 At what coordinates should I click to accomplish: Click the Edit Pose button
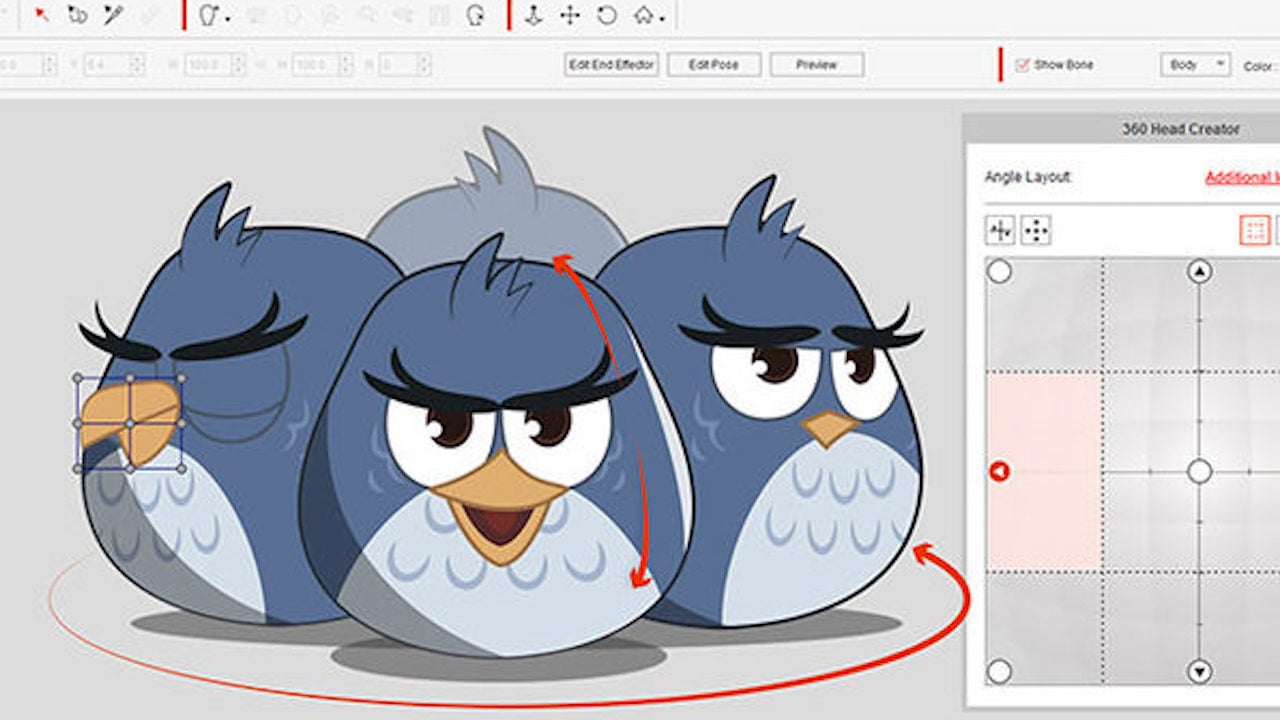pyautogui.click(x=714, y=65)
